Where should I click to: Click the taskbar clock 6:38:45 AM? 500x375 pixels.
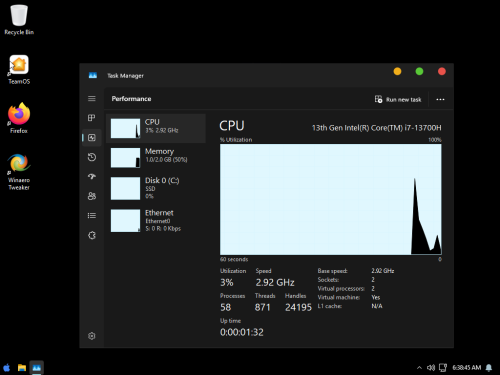click(x=467, y=367)
